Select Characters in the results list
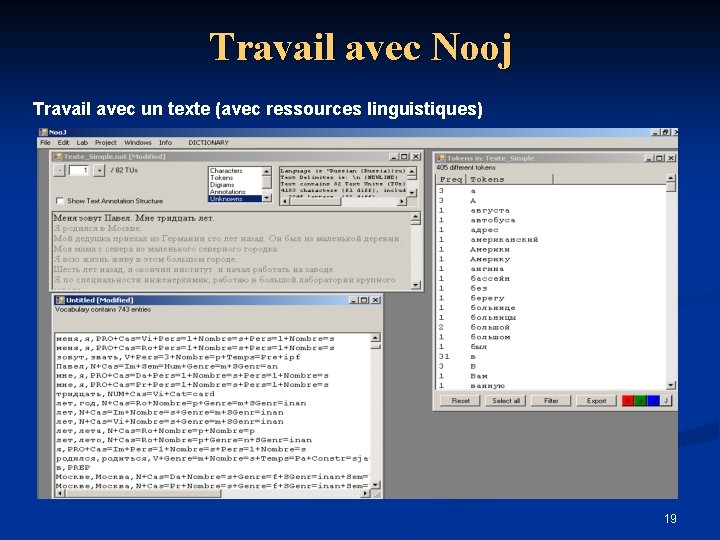This screenshot has height=540, width=720. coord(226,170)
